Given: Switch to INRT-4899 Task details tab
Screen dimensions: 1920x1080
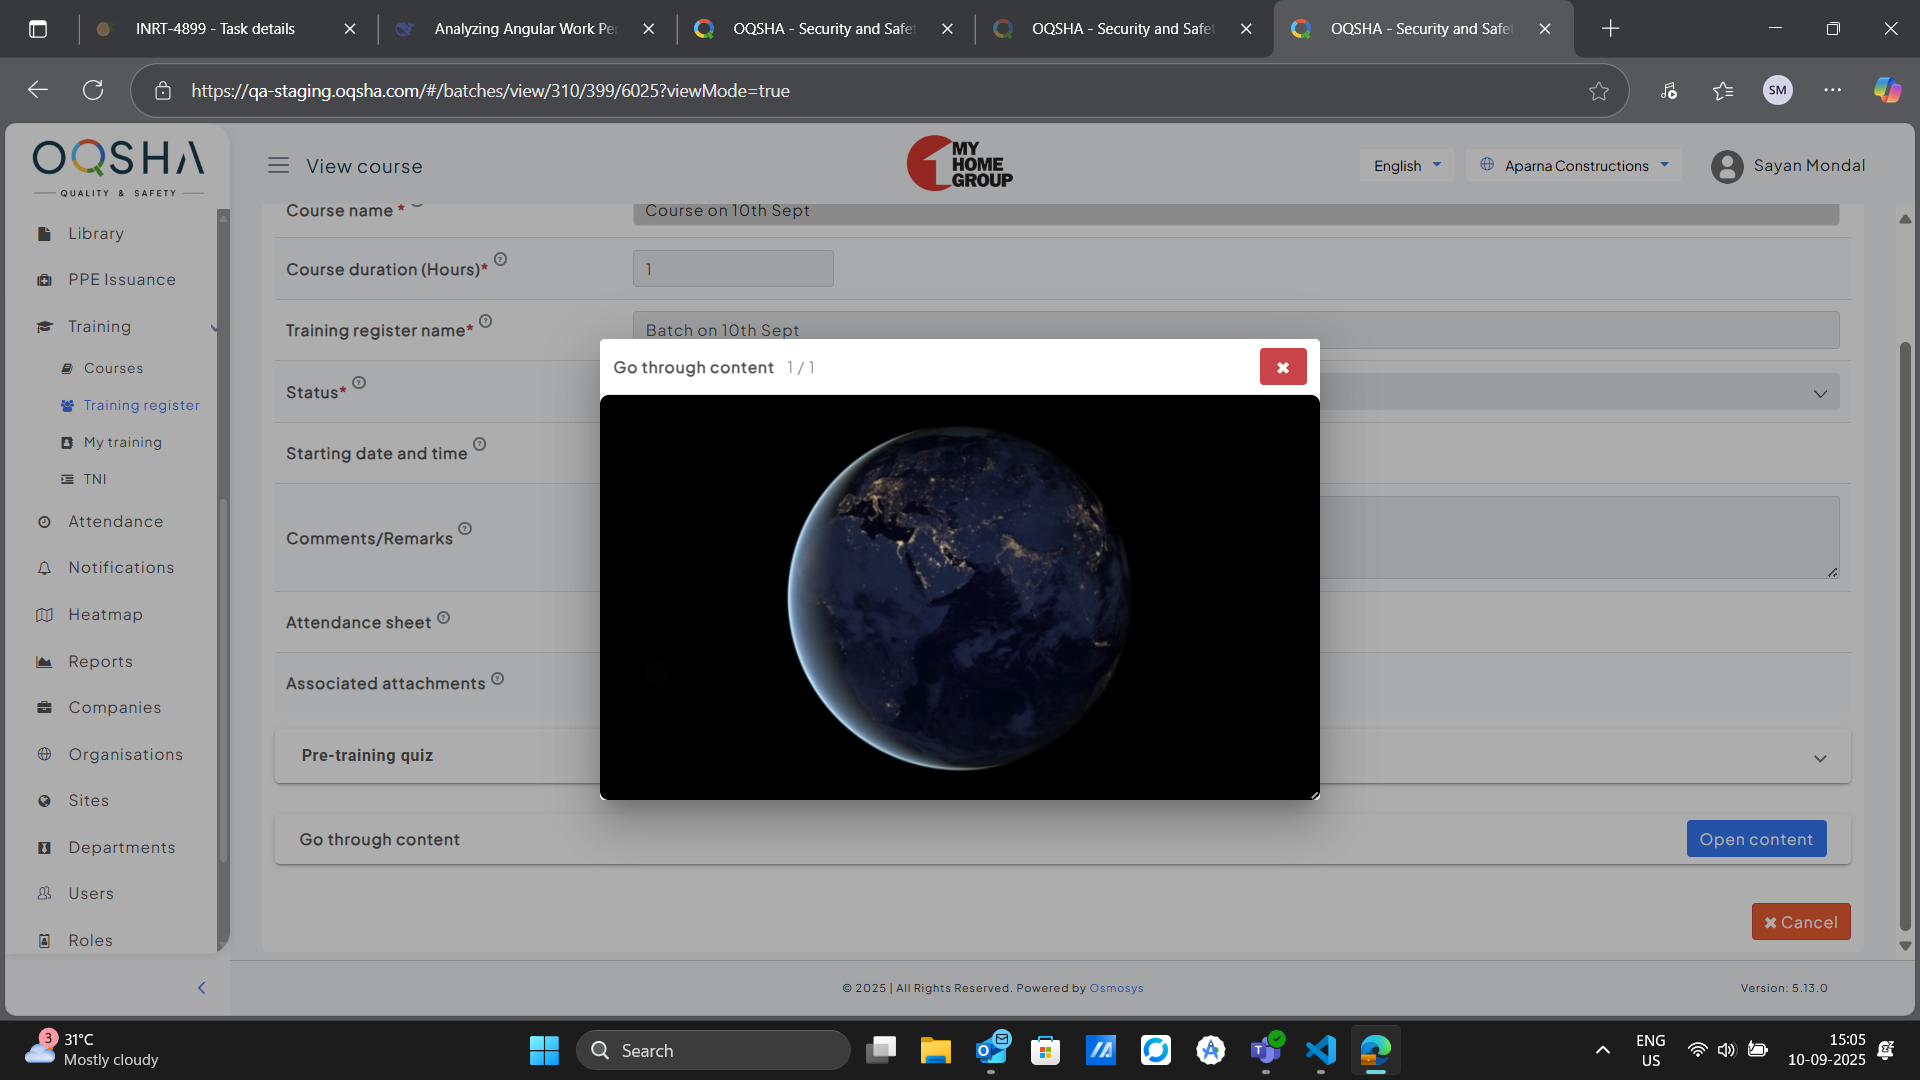Looking at the screenshot, I should tap(215, 29).
